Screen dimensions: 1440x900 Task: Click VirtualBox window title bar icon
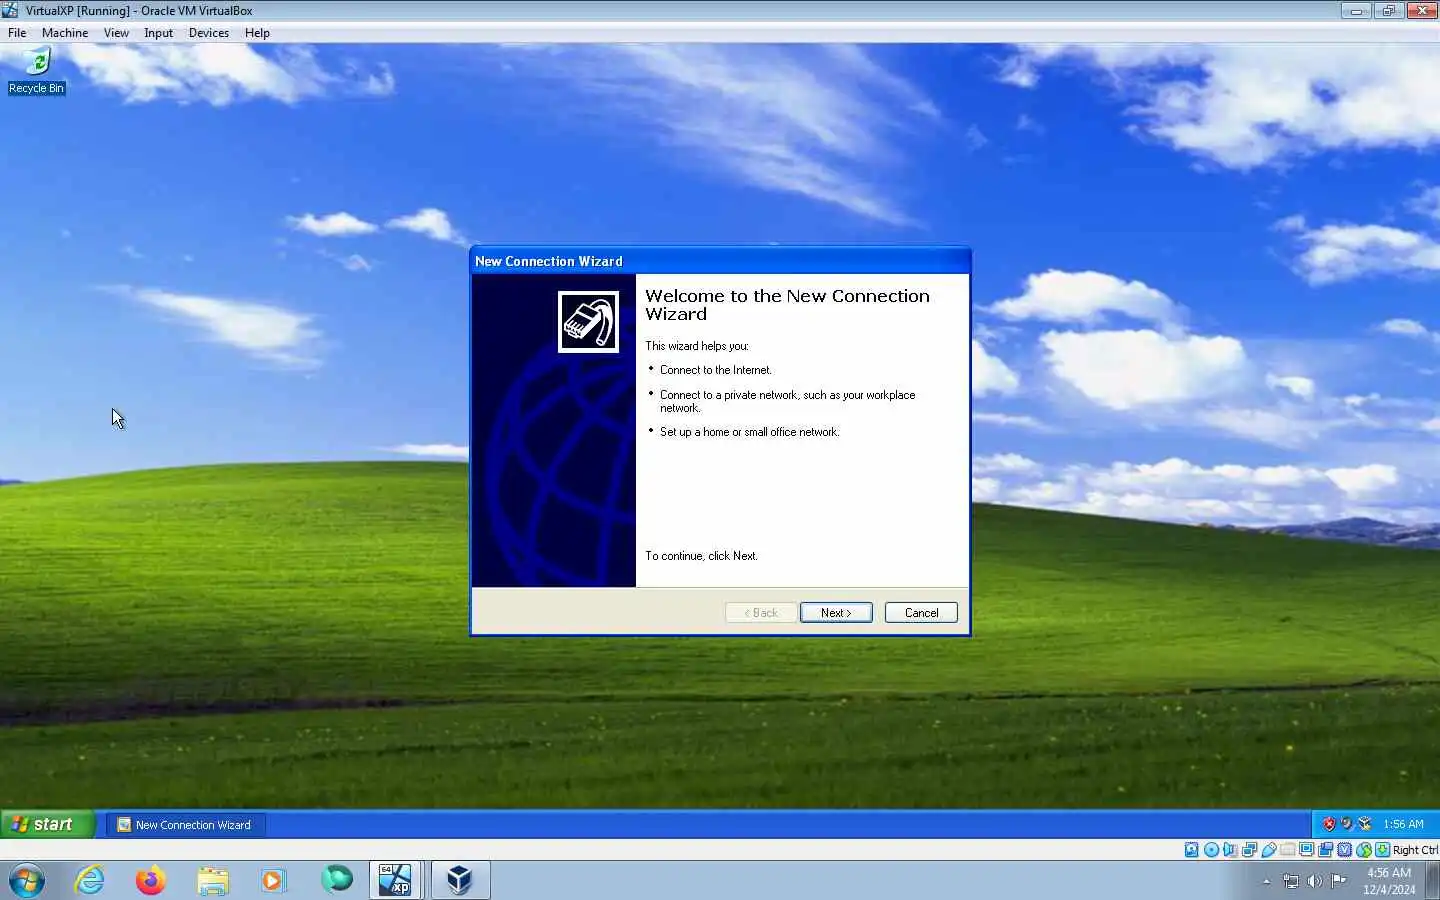tap(11, 11)
